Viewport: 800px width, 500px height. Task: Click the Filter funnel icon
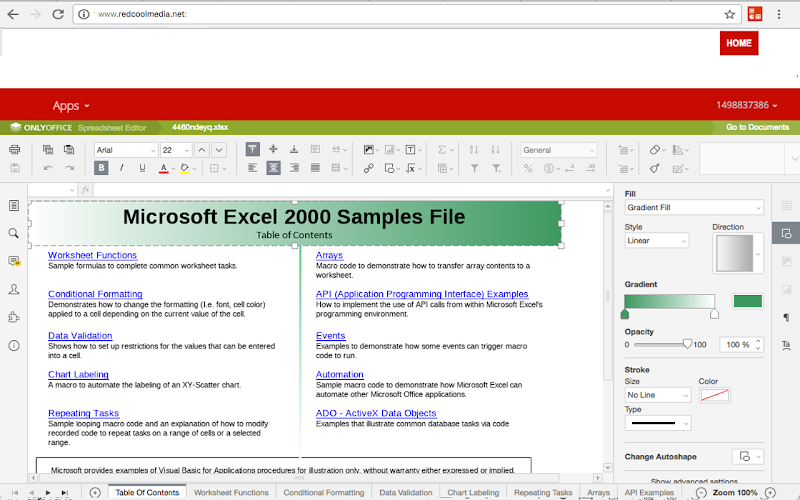click(474, 168)
